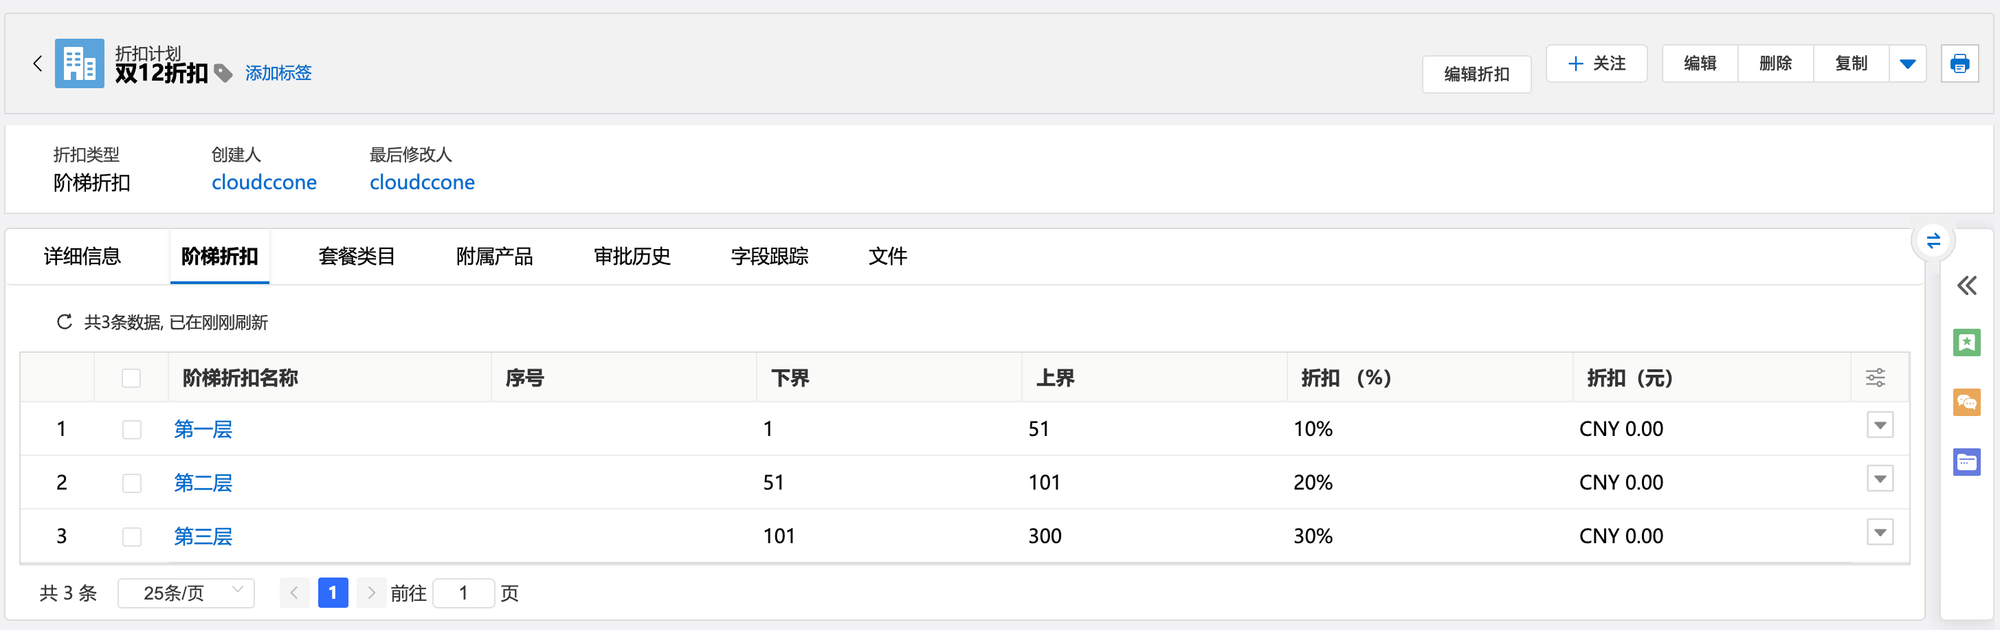
Task: Click the 前往 page number input field
Action: [x=464, y=593]
